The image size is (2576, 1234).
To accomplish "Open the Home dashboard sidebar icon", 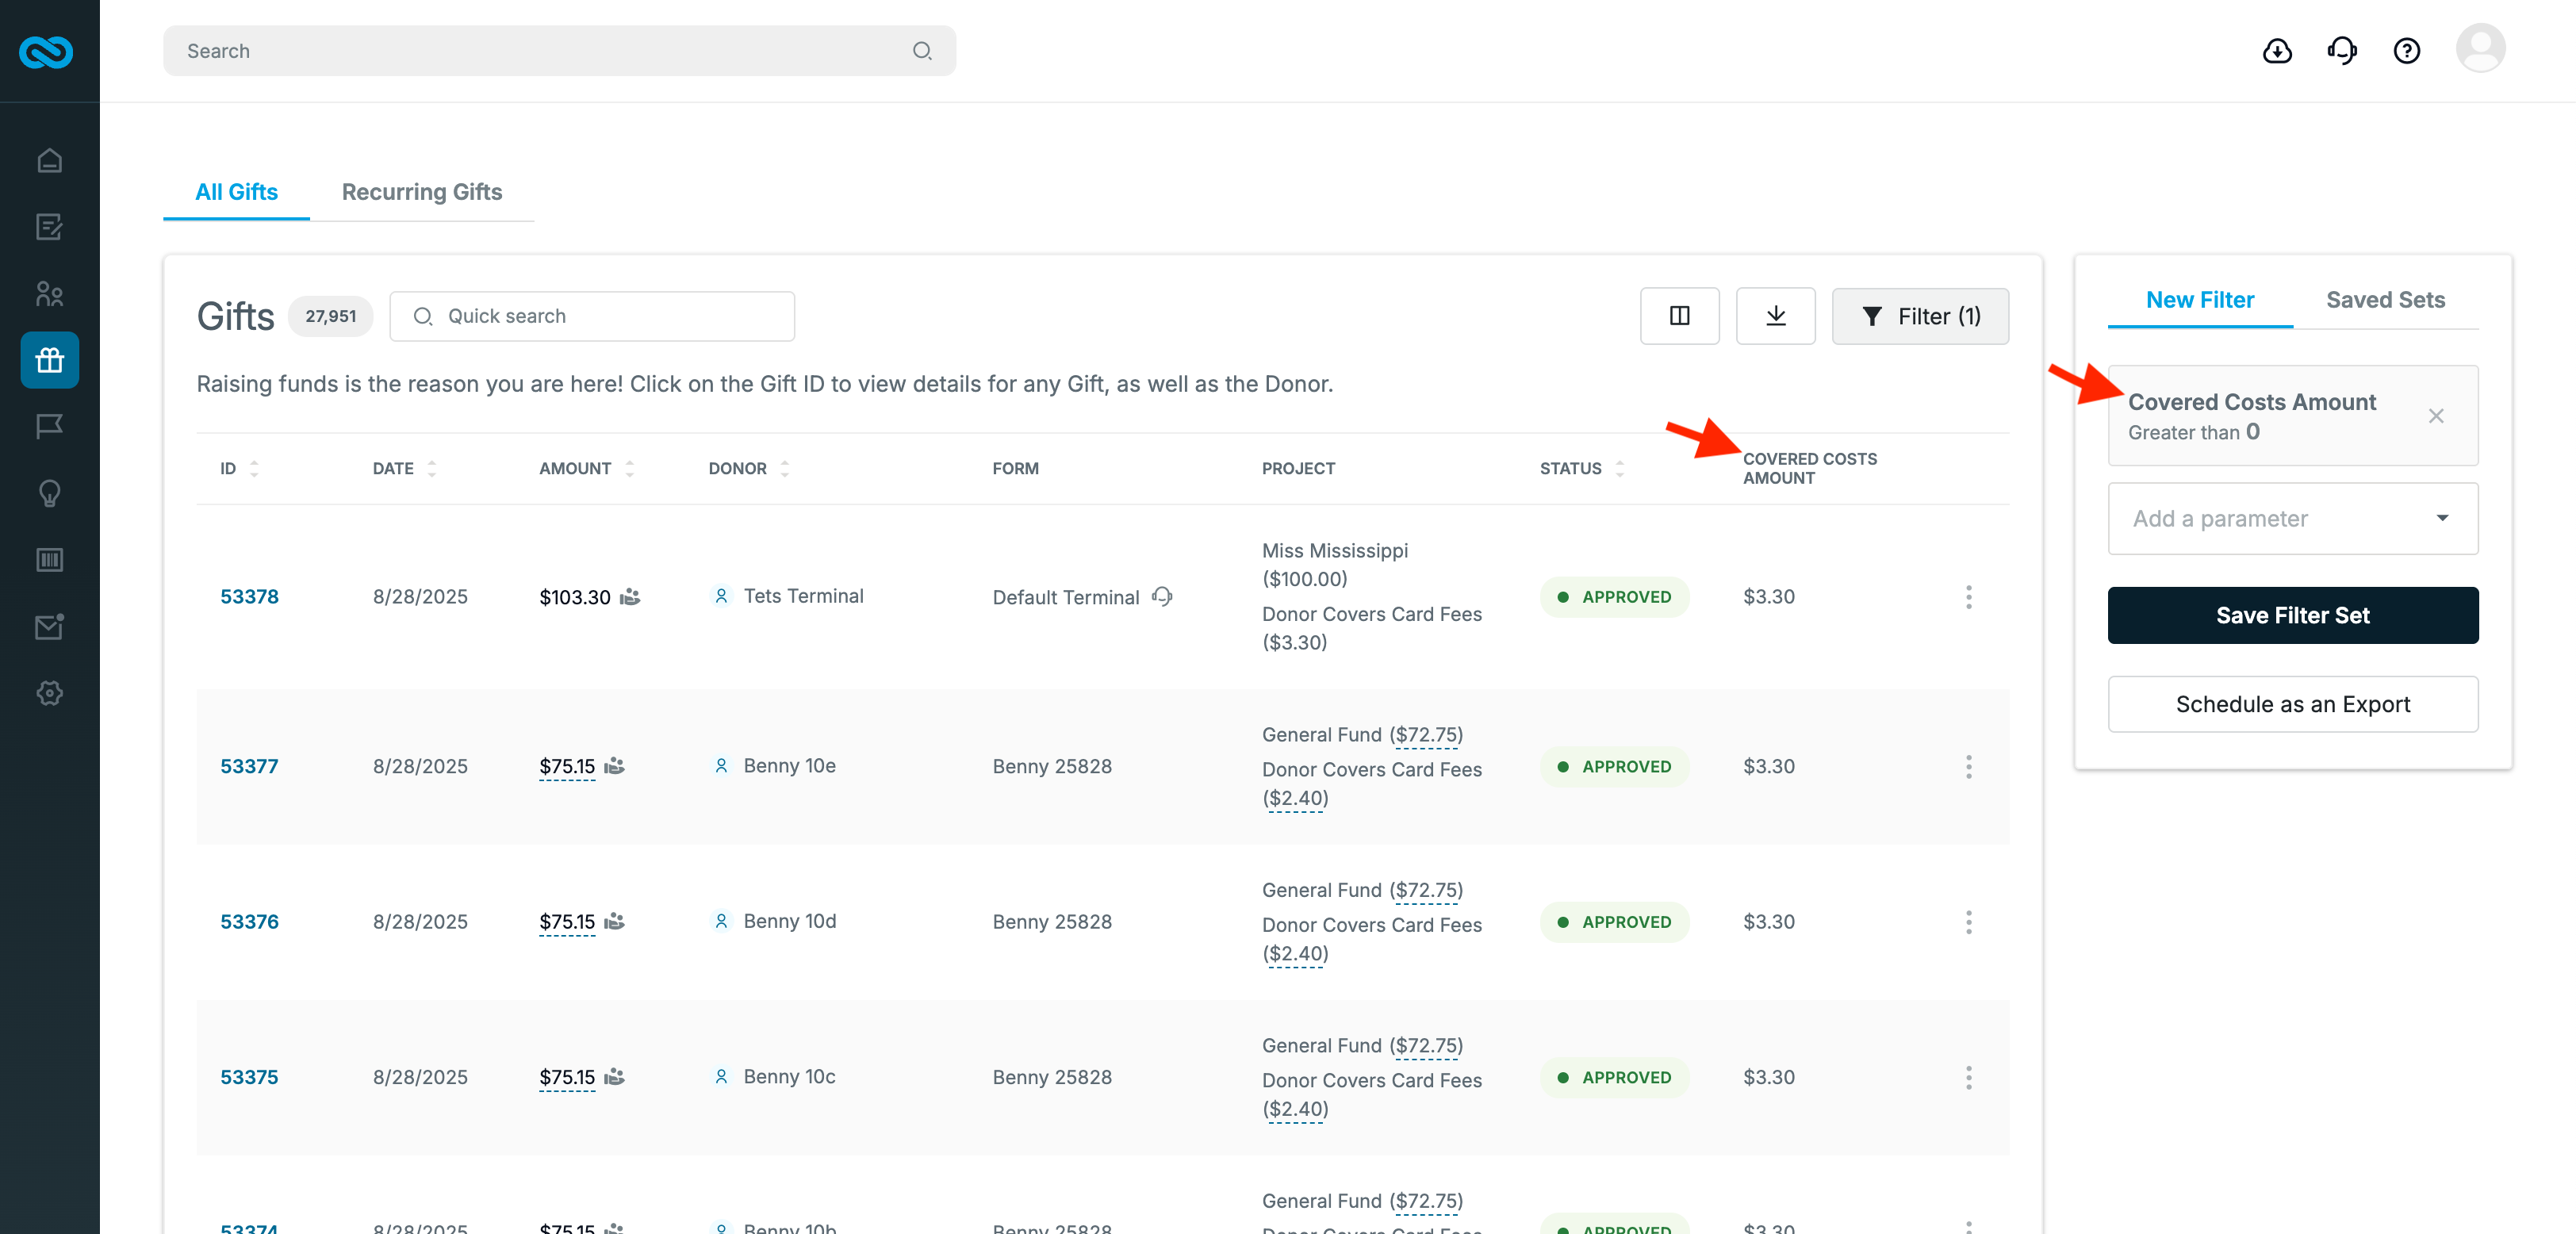I will [x=49, y=160].
